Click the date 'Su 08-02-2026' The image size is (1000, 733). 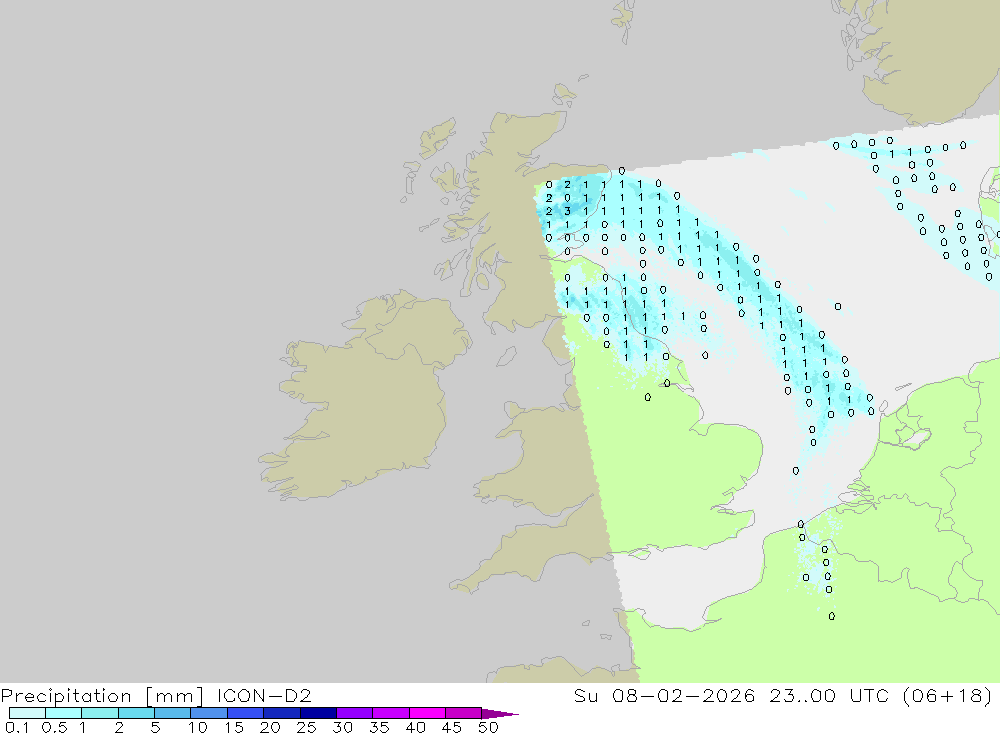click(665, 695)
